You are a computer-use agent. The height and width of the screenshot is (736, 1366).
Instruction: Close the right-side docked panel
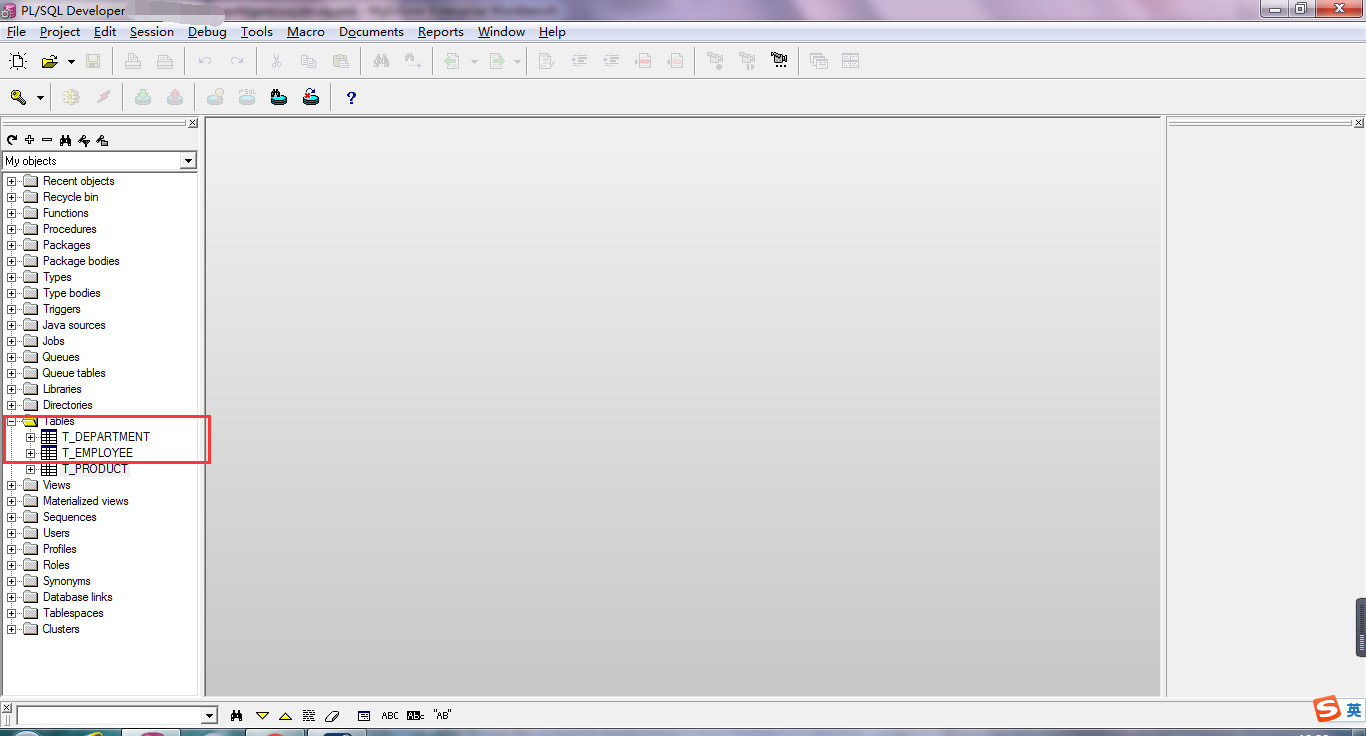point(1359,123)
